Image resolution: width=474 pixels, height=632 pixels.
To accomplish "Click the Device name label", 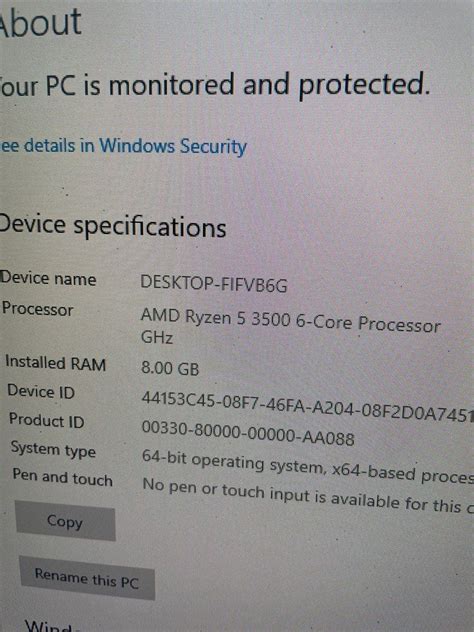I will point(48,279).
